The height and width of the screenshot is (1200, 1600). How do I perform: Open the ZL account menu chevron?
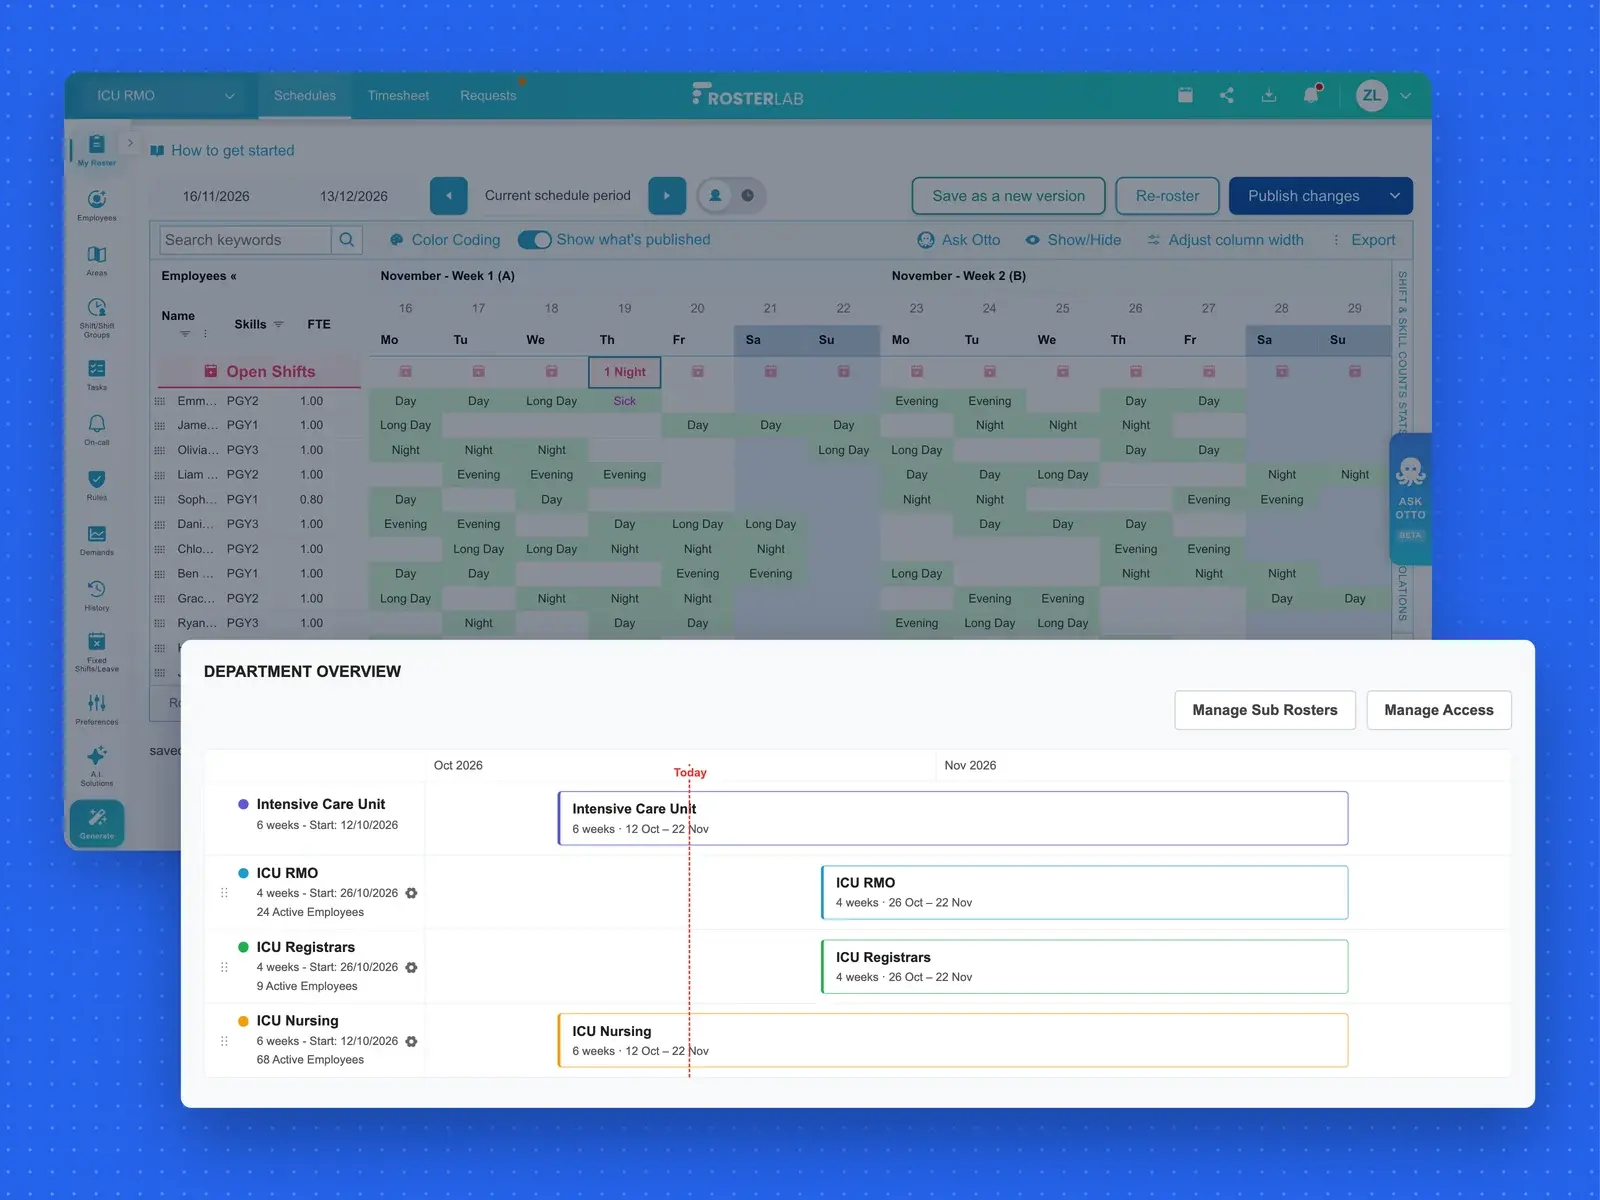coord(1405,96)
